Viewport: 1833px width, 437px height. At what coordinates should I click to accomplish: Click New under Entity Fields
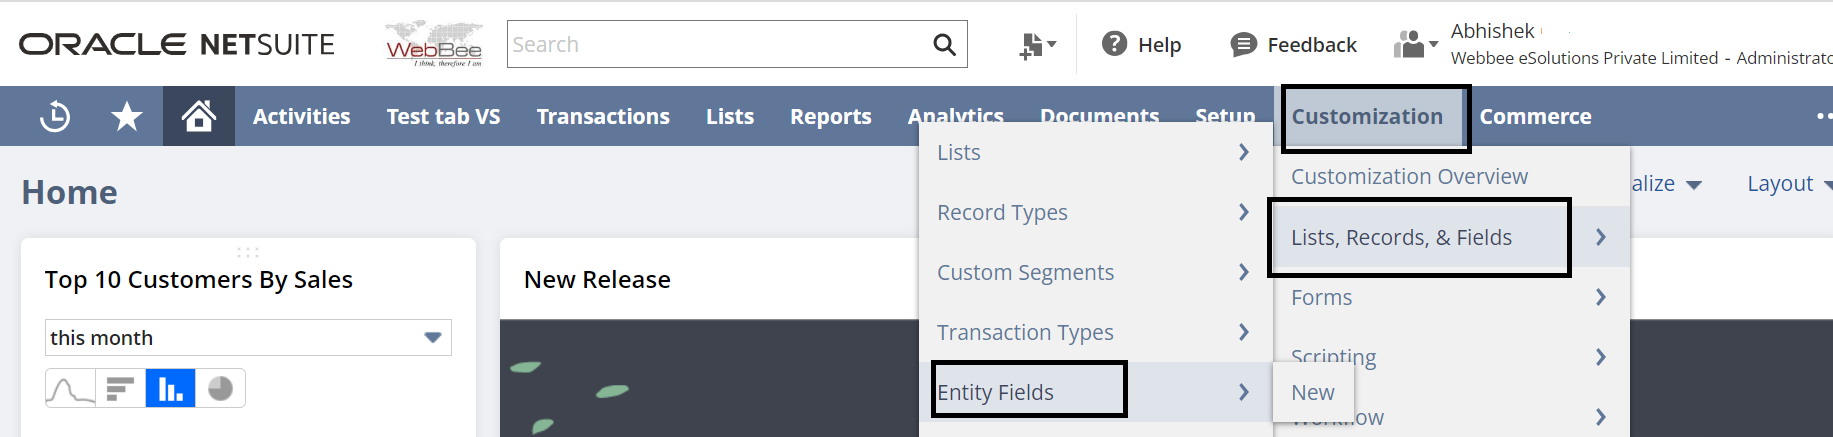pos(1312,392)
